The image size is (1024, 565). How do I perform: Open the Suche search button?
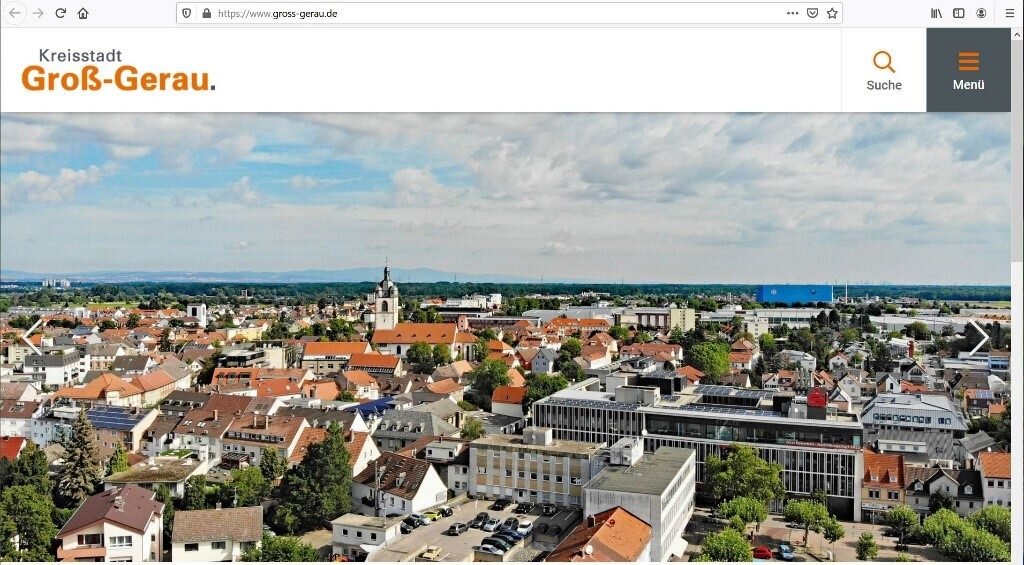click(884, 70)
